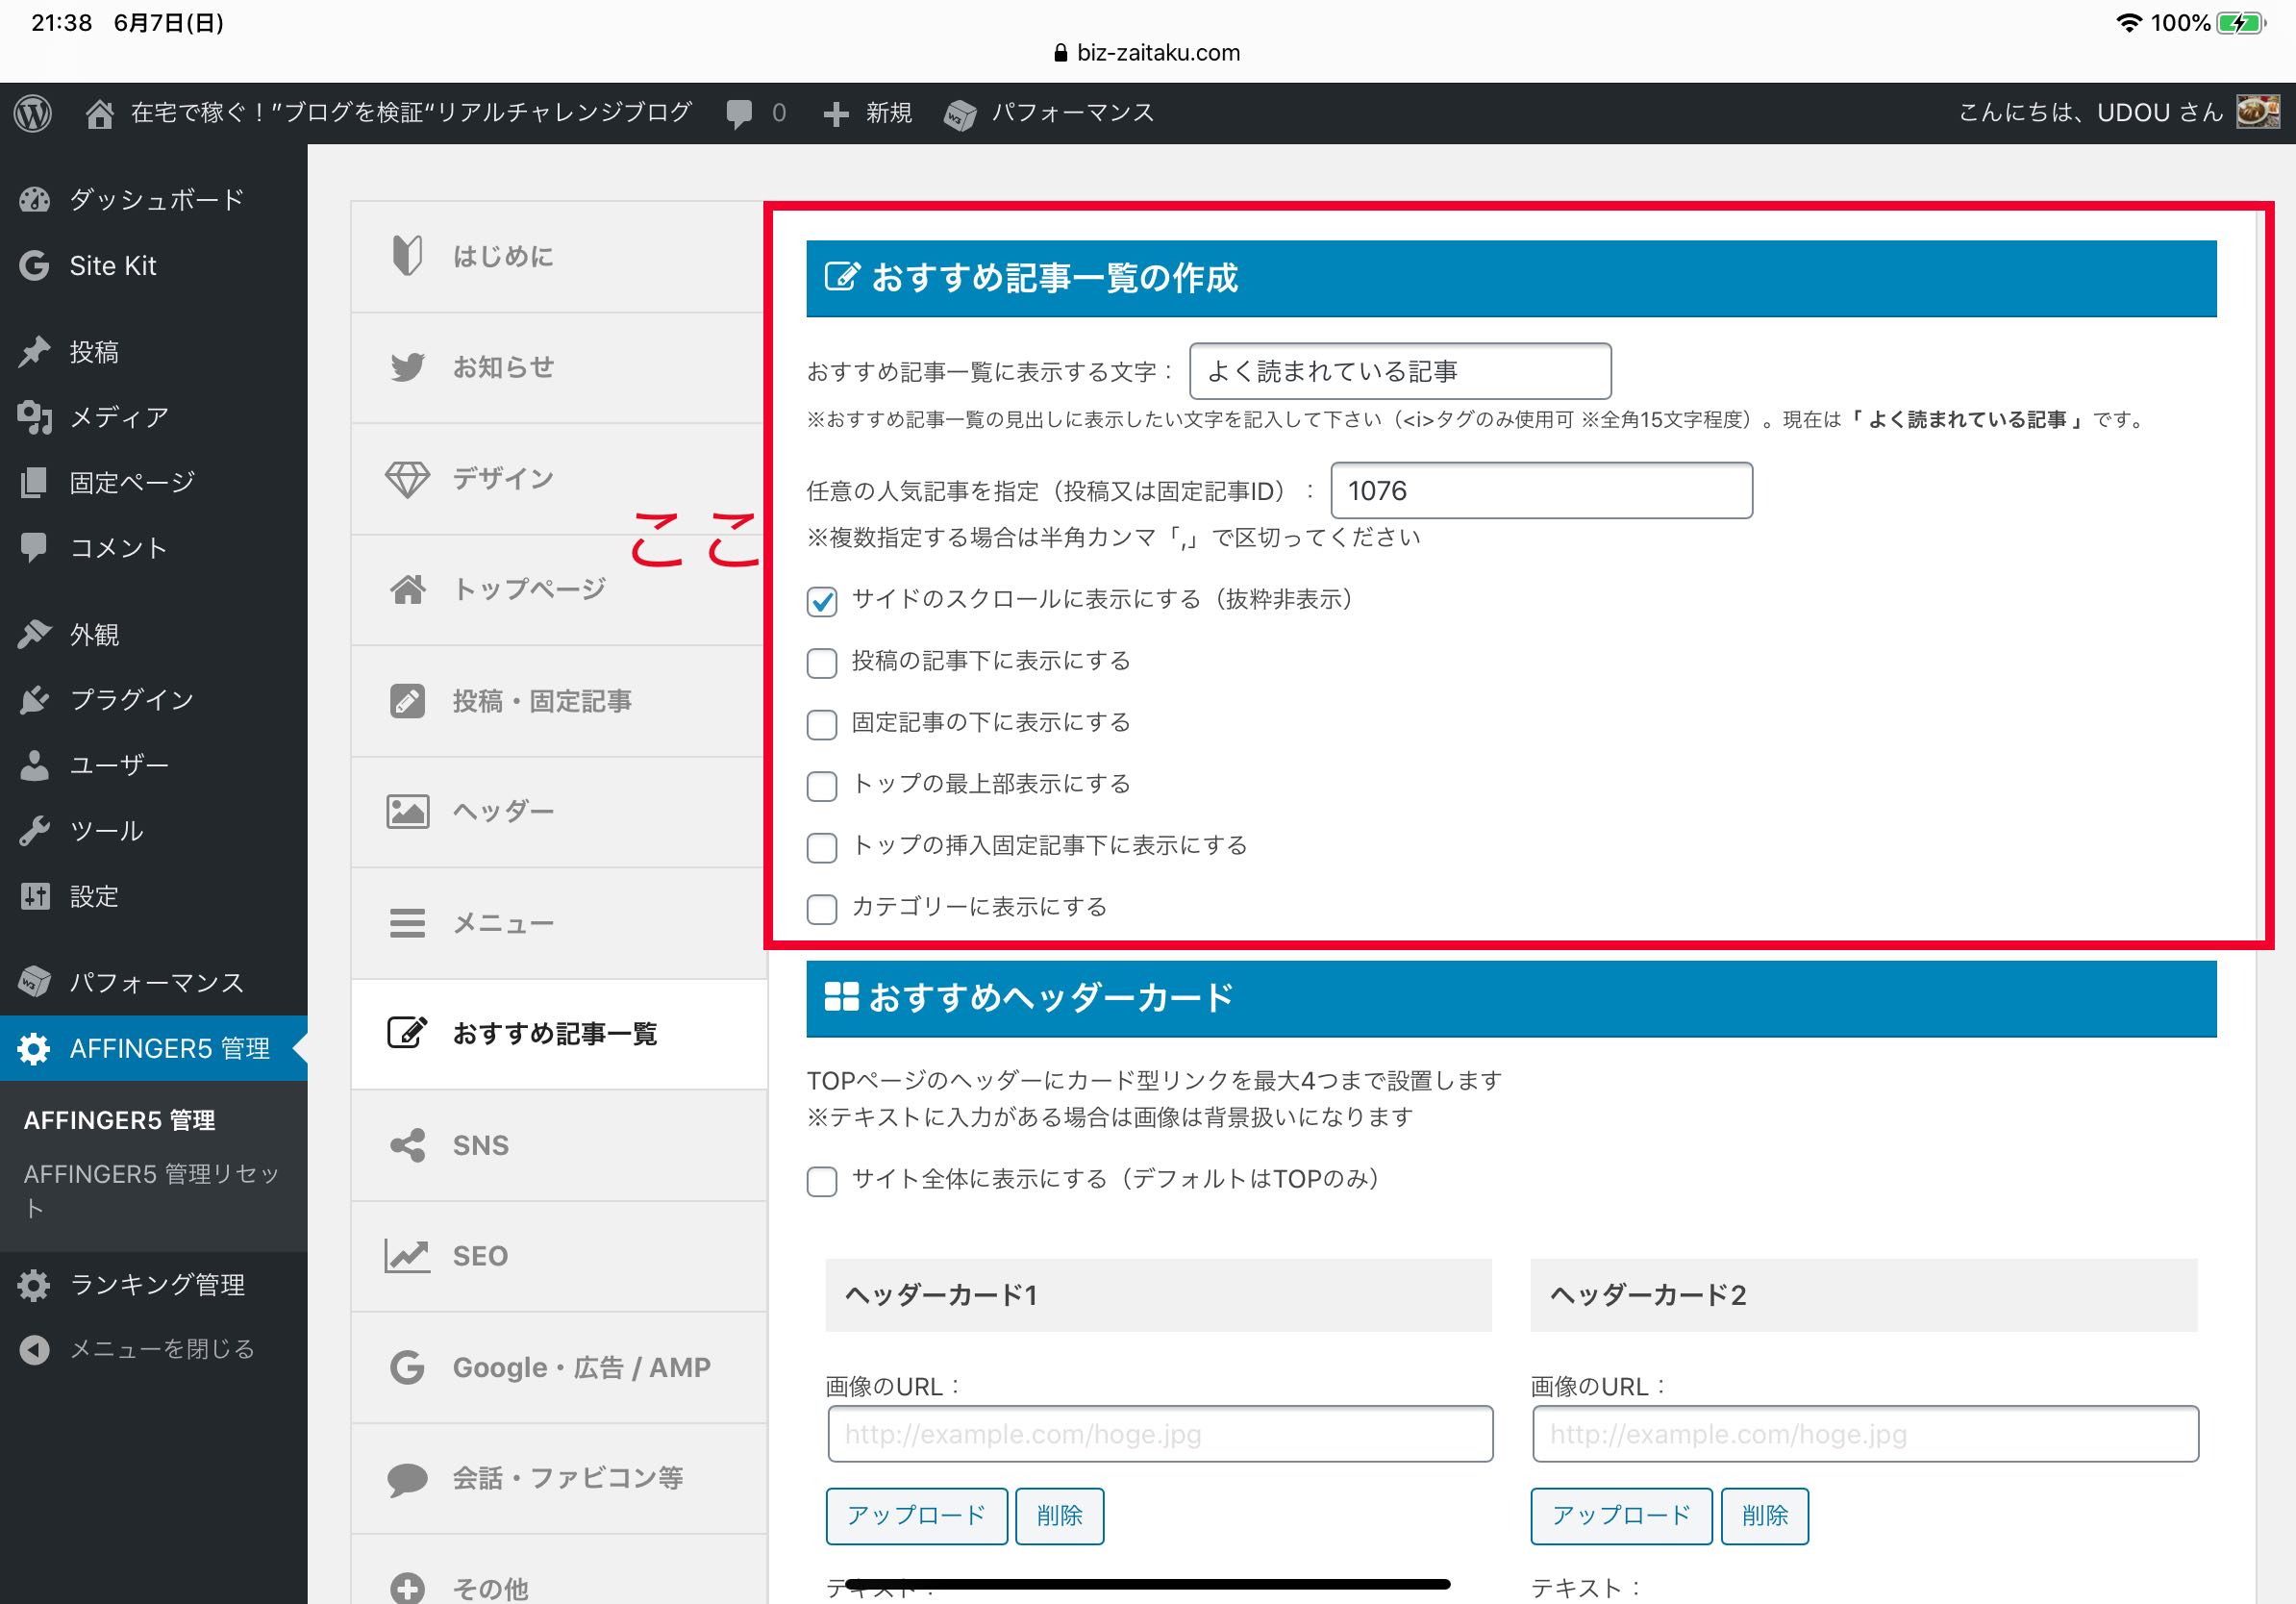Click the おすすめ記事一覧 sidebar icon
The height and width of the screenshot is (1604, 2296).
click(x=405, y=1035)
